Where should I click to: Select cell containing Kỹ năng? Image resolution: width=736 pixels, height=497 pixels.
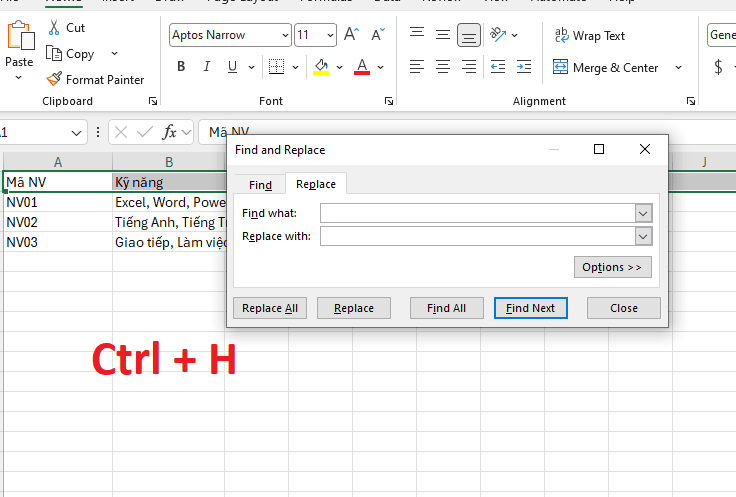click(169, 182)
